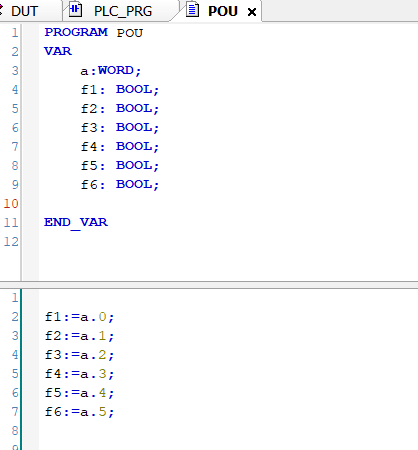Click the VAR keyword

[58, 51]
